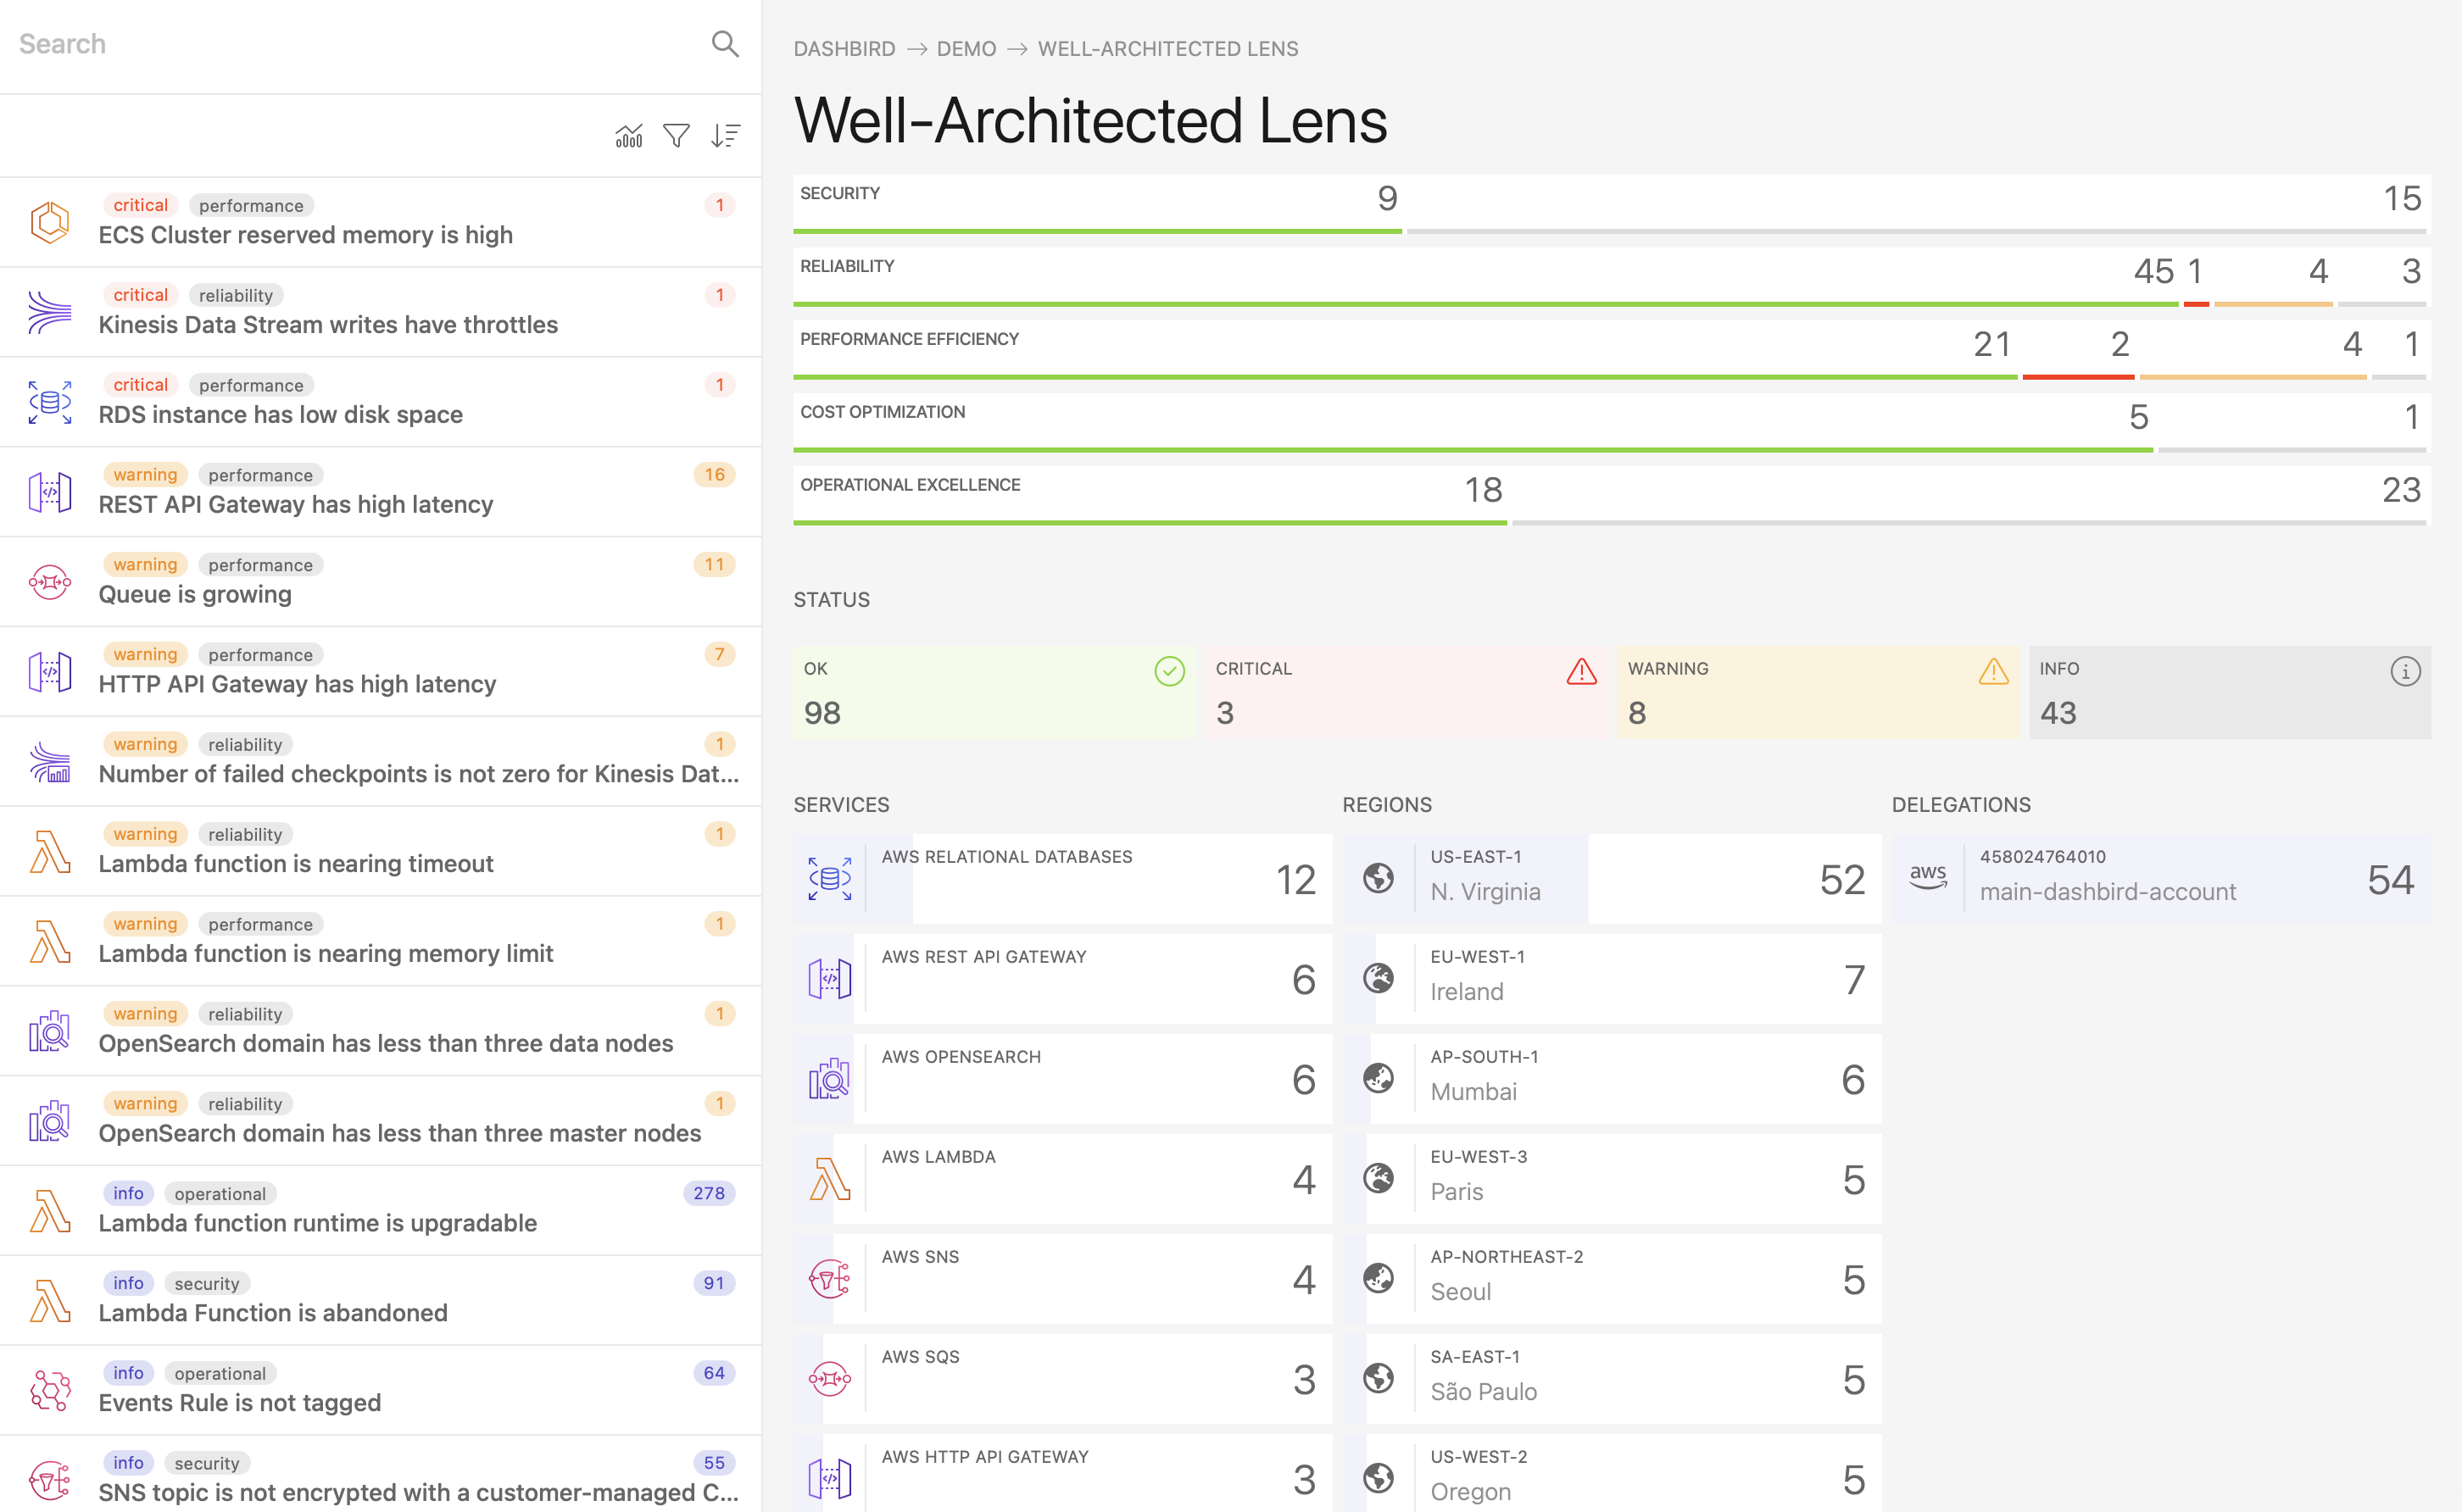The width and height of the screenshot is (2462, 1512).
Task: Select the SECURITY pillar bar
Action: (x=1612, y=205)
